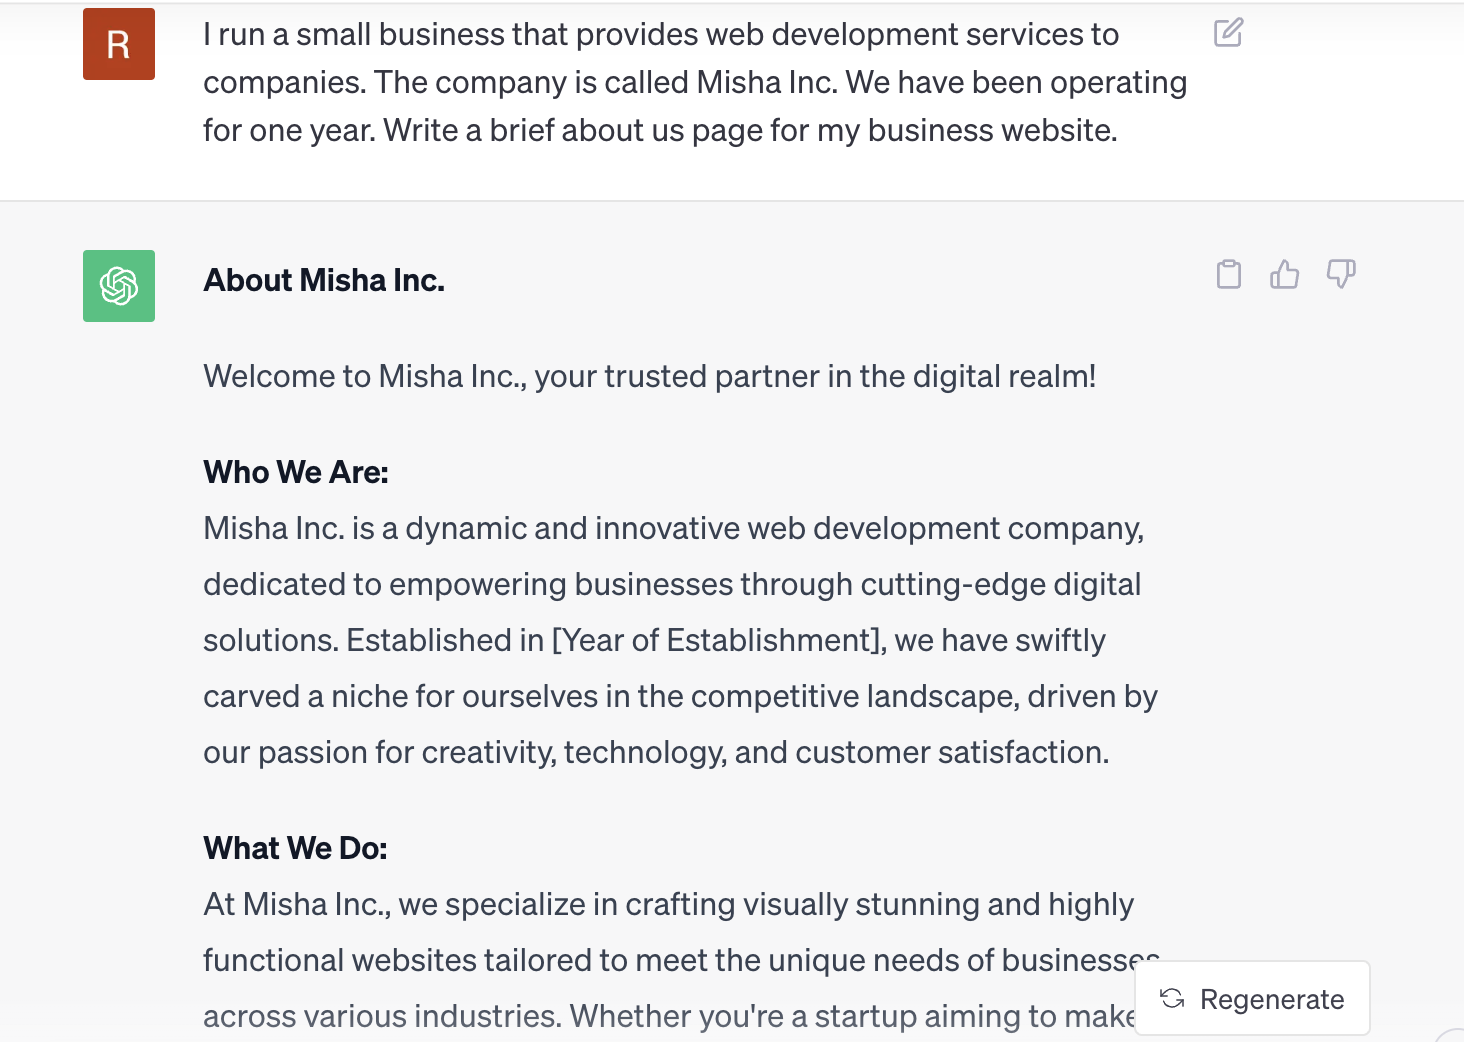Give the response a thumbs down

tap(1341, 273)
